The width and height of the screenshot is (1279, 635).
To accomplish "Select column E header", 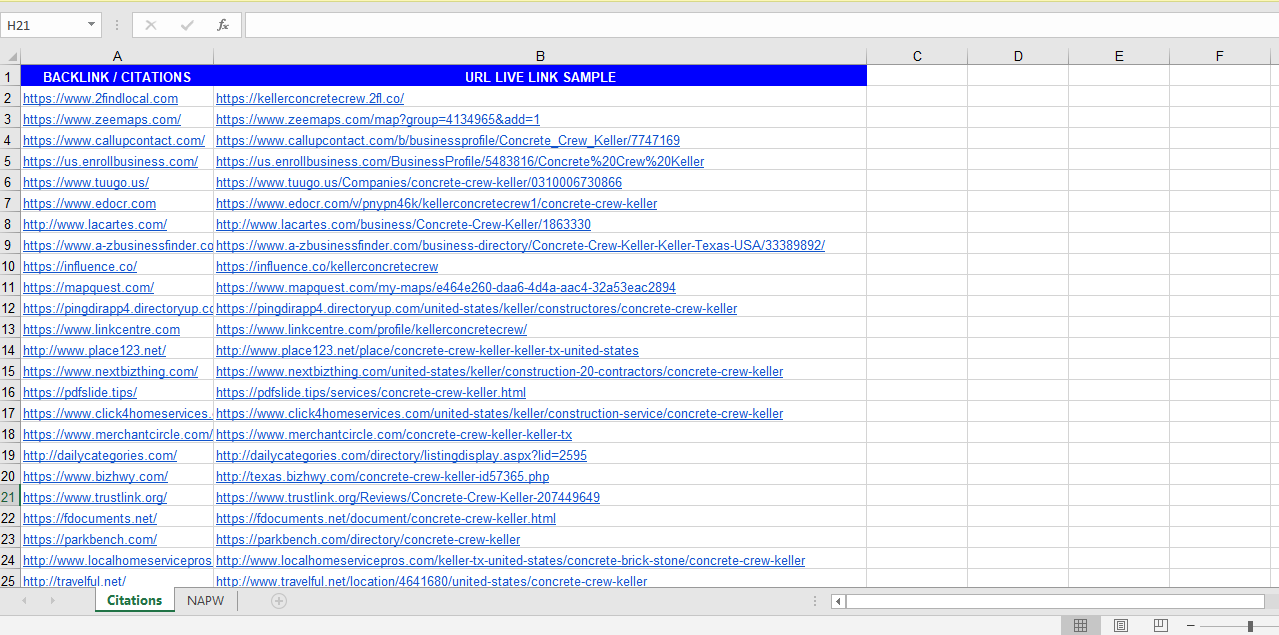I will pos(1119,56).
